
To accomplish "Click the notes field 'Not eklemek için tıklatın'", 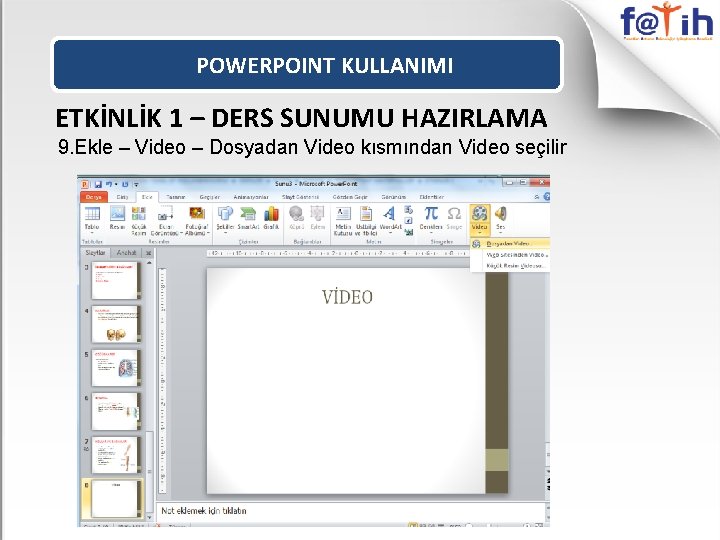I will point(352,511).
